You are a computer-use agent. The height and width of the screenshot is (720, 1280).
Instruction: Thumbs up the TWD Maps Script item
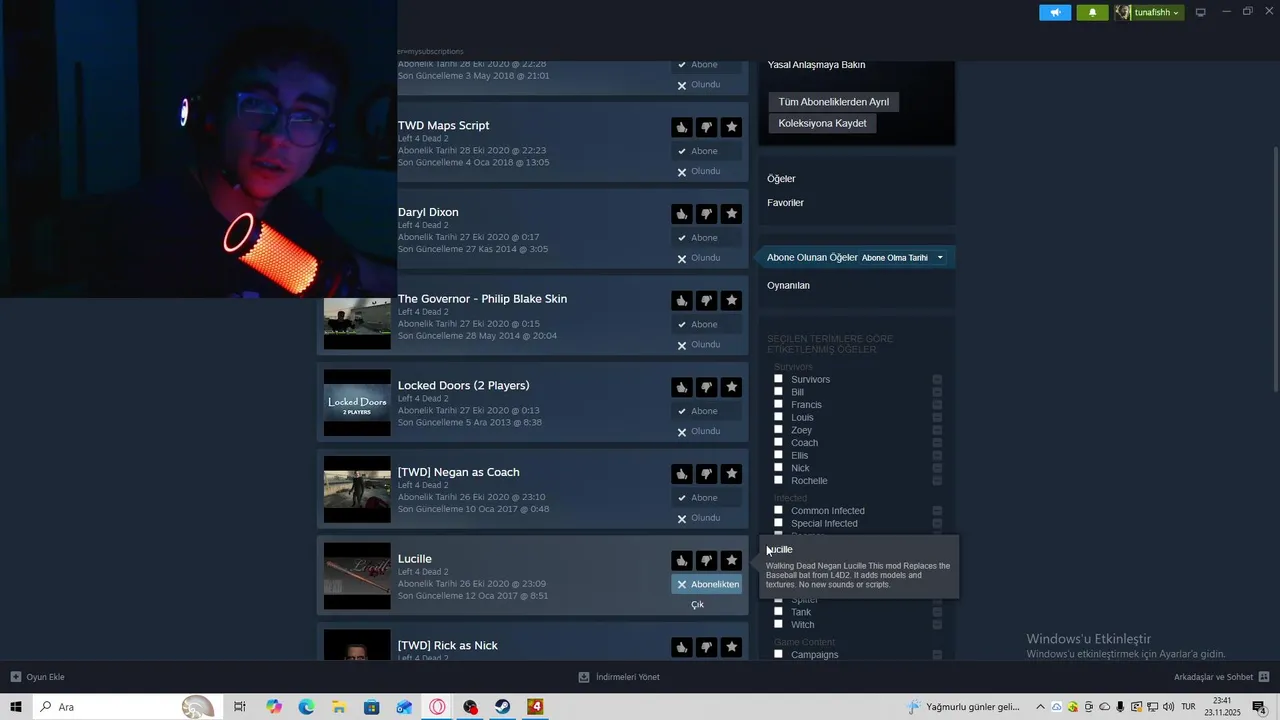tap(681, 127)
